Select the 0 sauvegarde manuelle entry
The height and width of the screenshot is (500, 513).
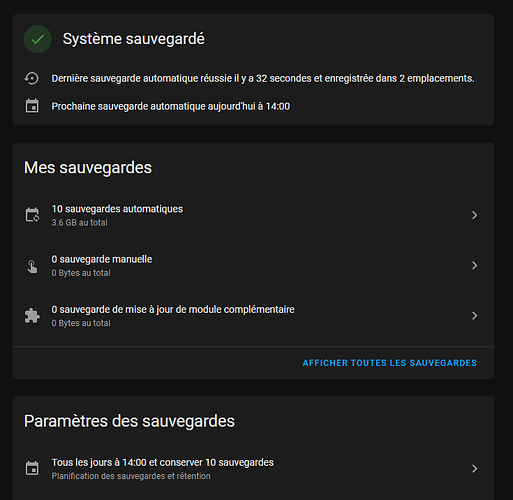253,266
